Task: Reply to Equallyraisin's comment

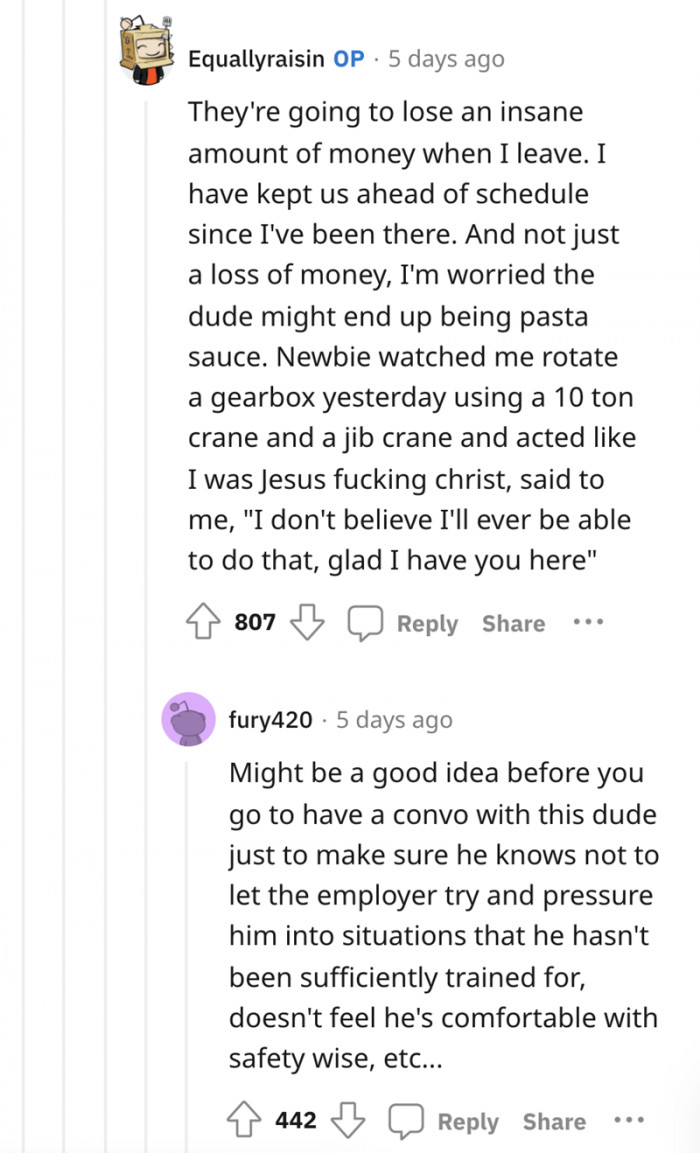Action: 427,623
